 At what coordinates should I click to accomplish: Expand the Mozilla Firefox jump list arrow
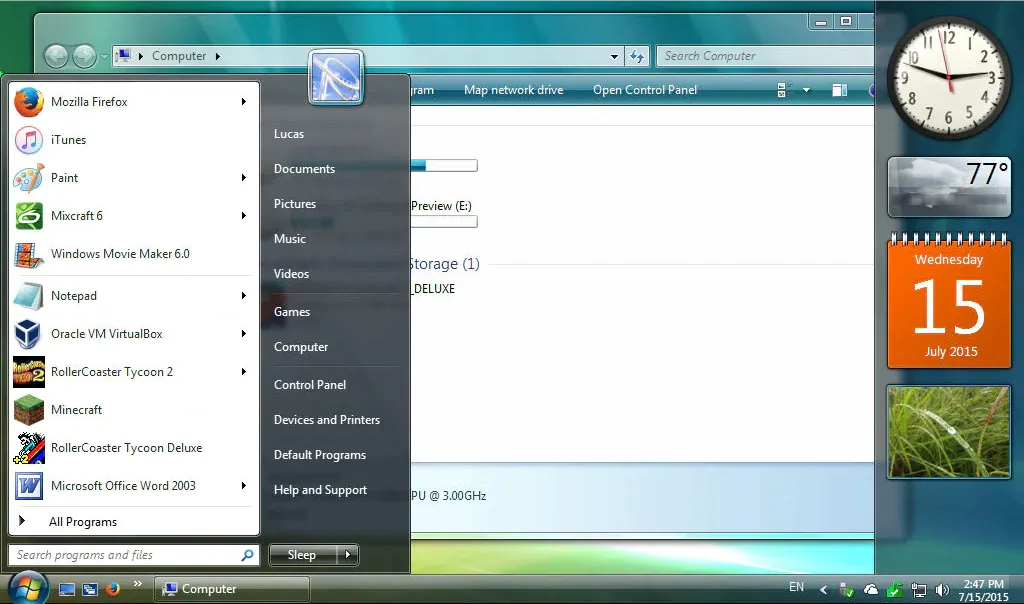[244, 102]
